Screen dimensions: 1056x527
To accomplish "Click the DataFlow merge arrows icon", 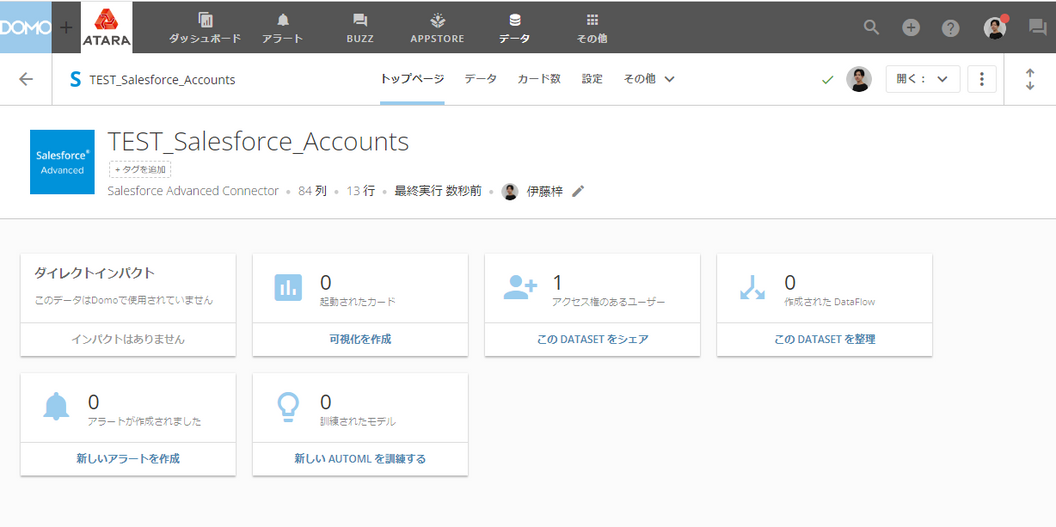I will click(x=752, y=287).
